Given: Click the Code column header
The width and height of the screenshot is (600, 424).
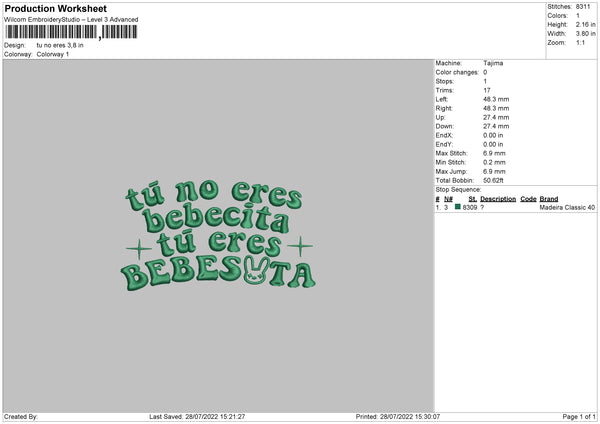Looking at the screenshot, I should tap(528, 199).
